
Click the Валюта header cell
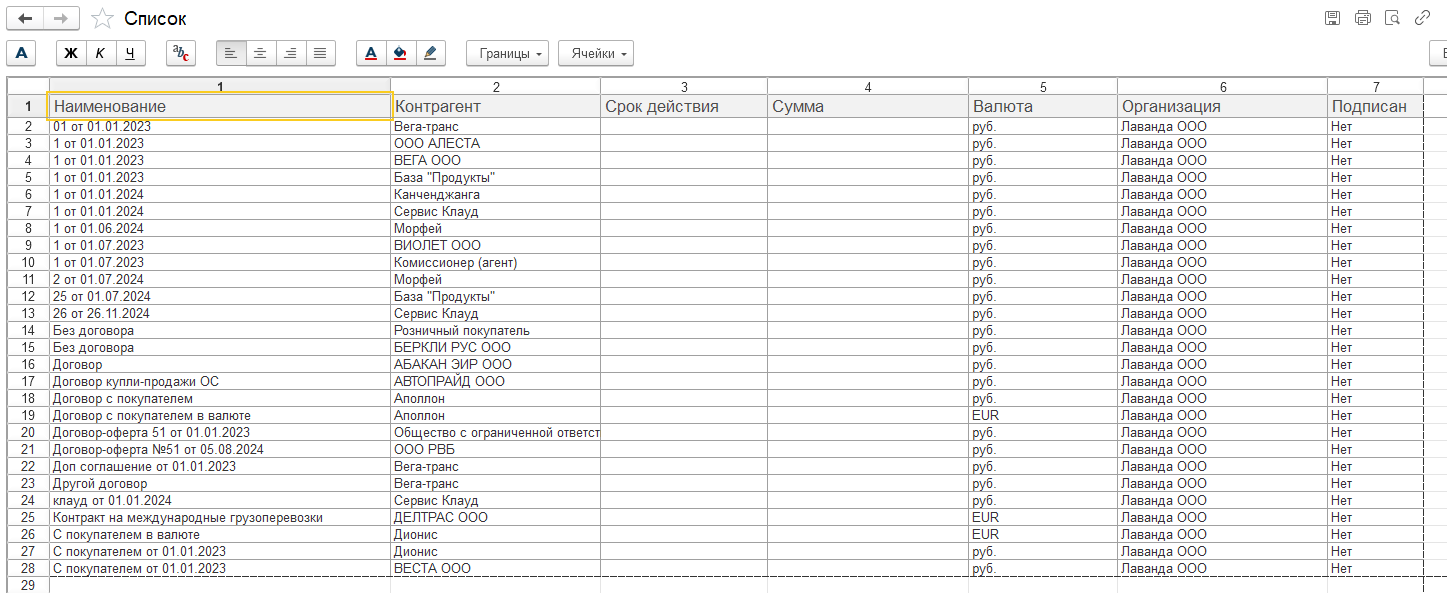pos(1042,106)
